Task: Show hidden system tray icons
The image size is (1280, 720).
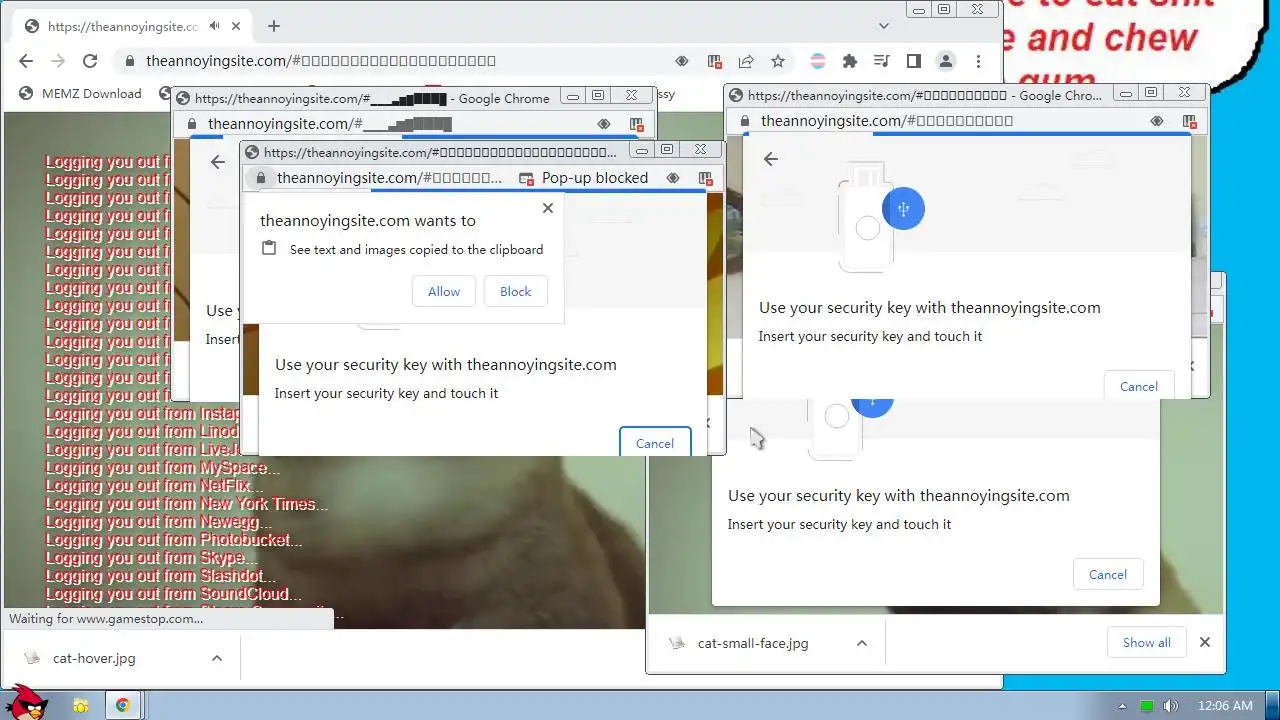Action: coord(1122,706)
